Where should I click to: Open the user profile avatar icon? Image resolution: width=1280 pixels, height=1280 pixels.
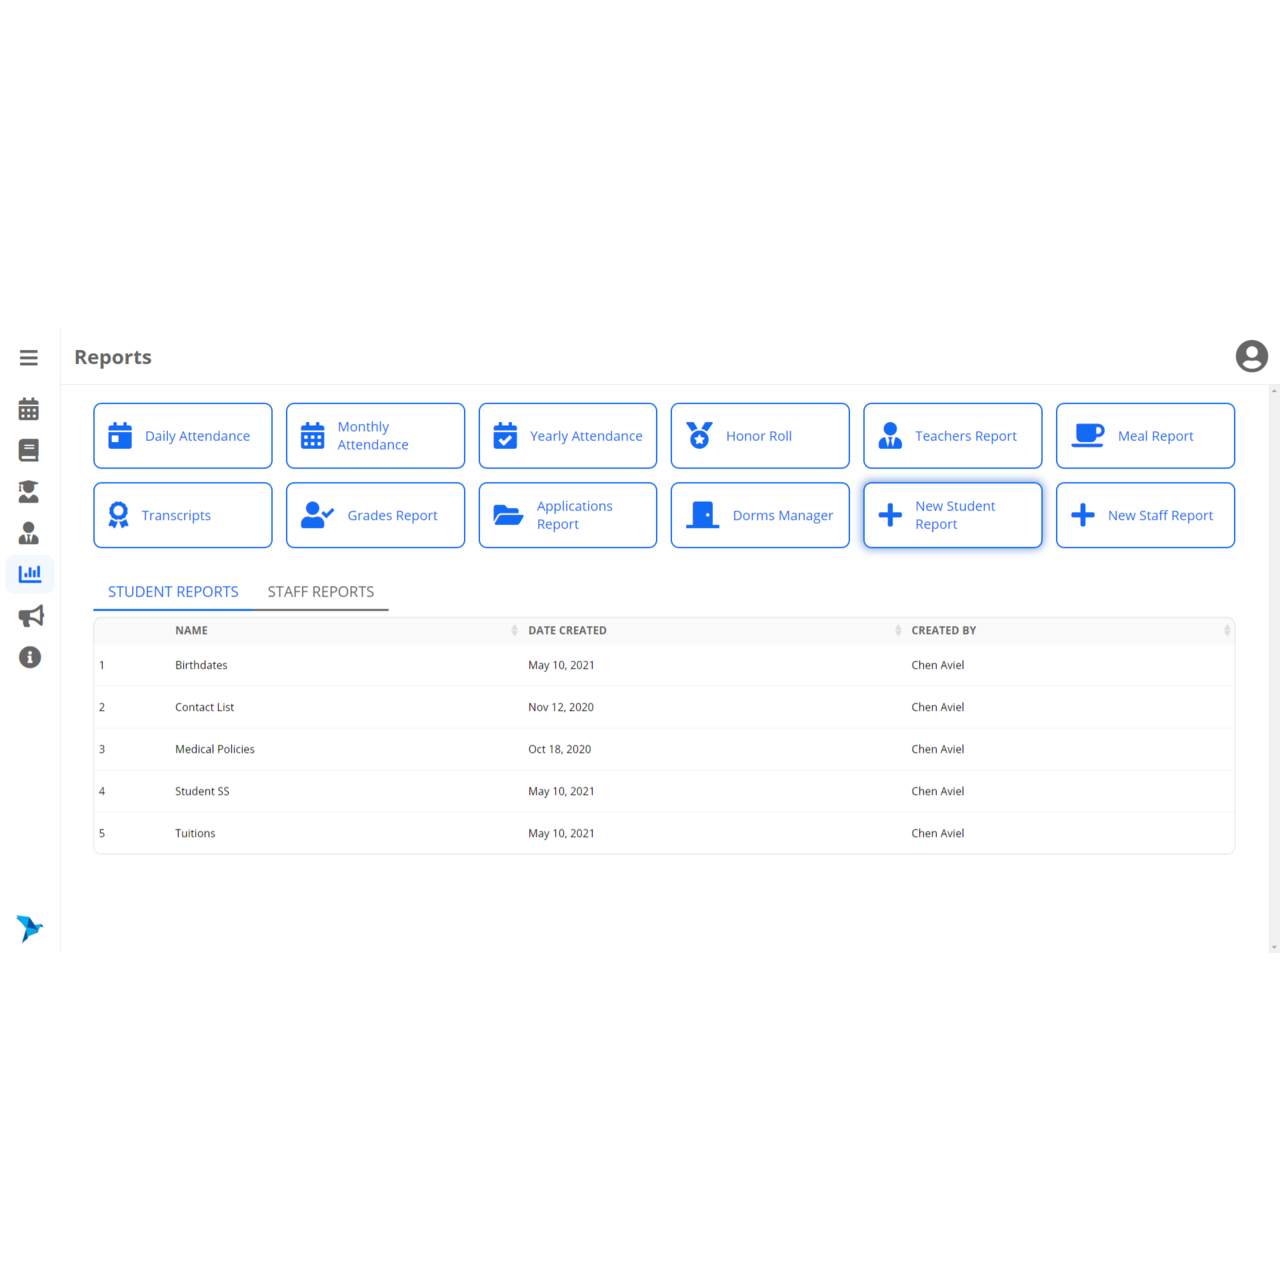pyautogui.click(x=1251, y=357)
